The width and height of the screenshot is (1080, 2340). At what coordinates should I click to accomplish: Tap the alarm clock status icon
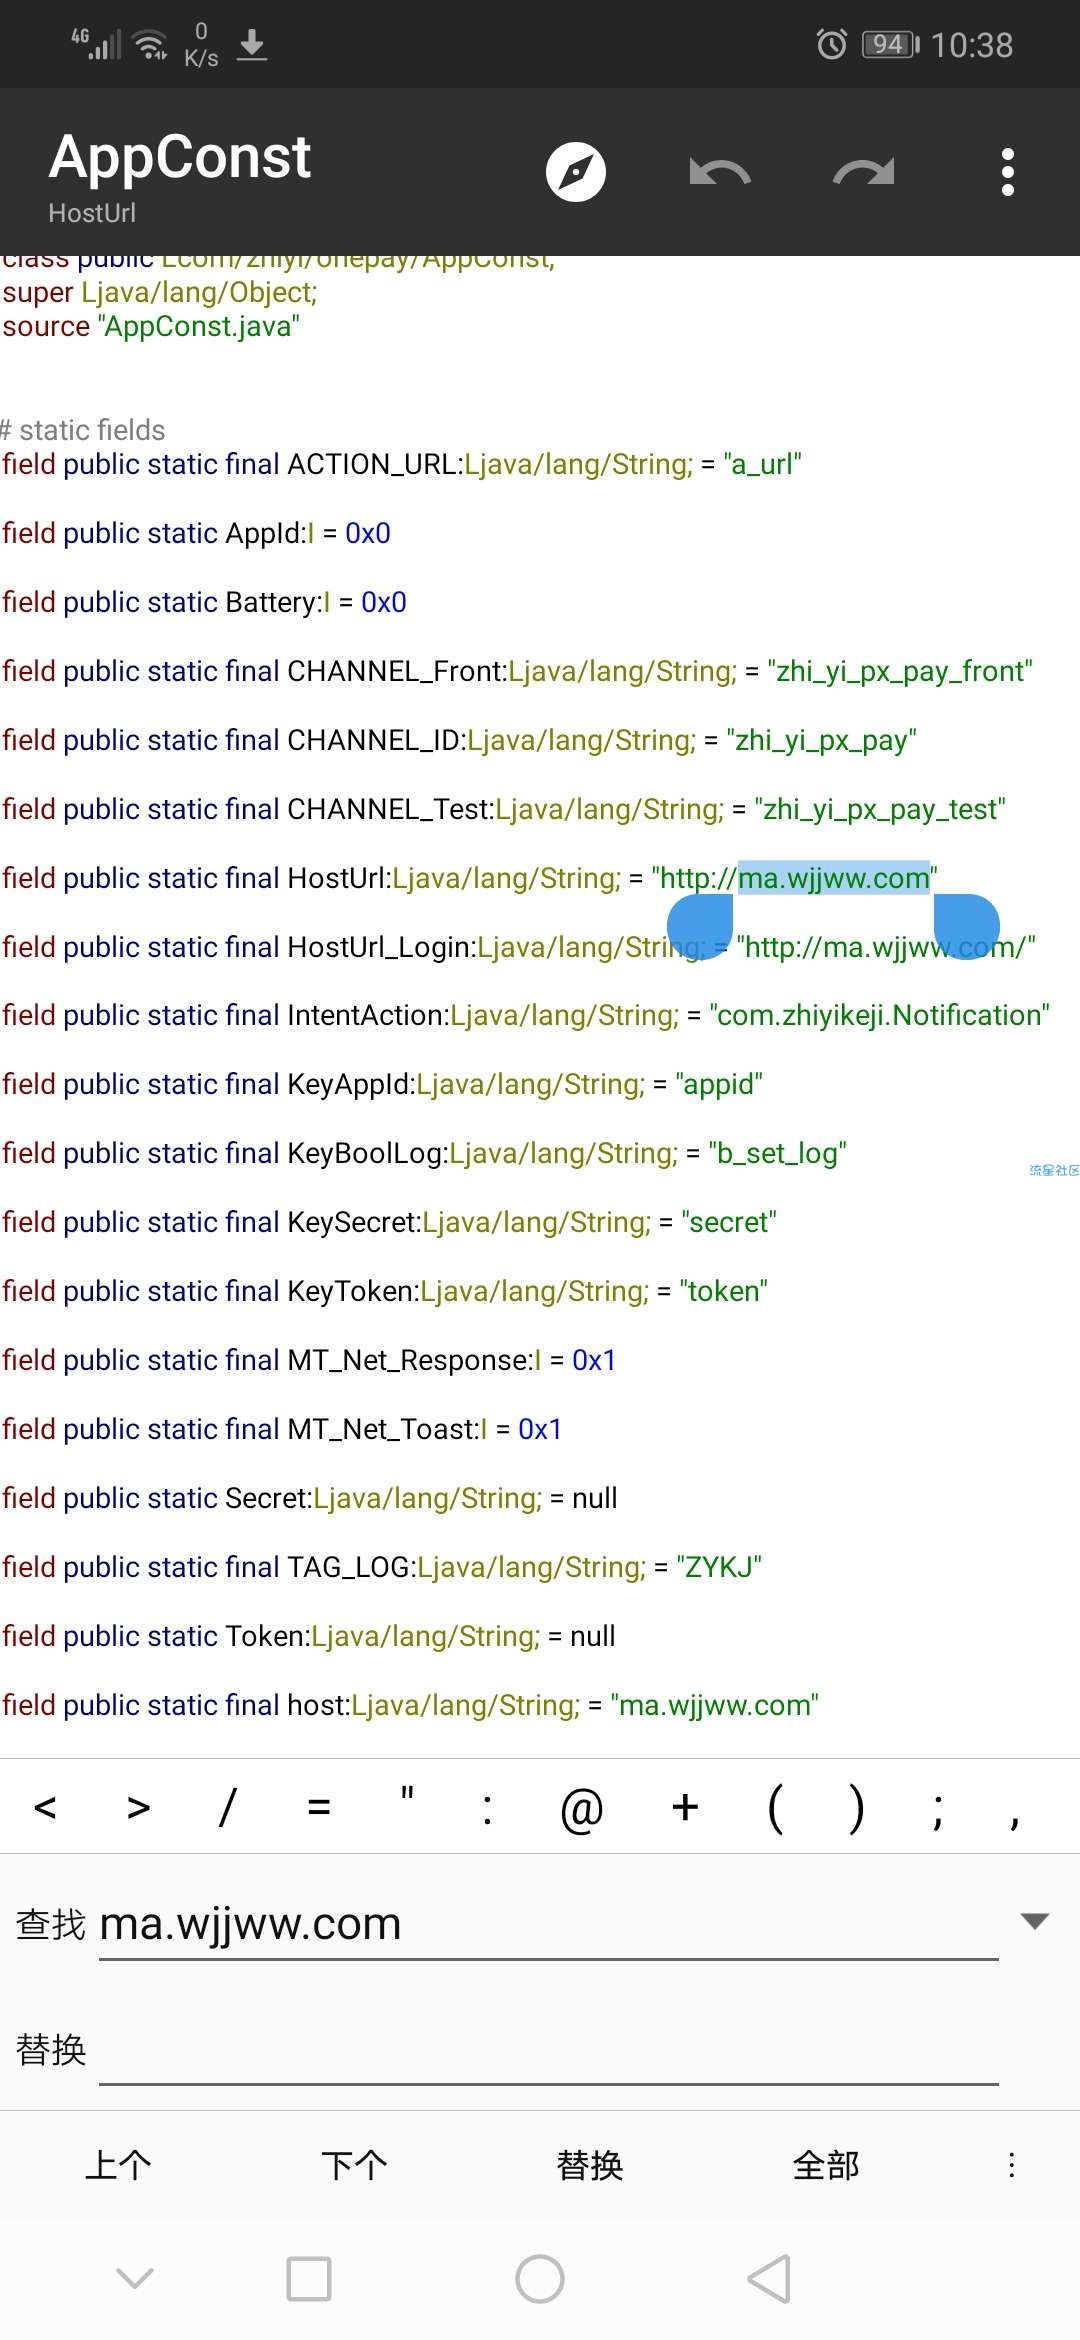pos(832,44)
